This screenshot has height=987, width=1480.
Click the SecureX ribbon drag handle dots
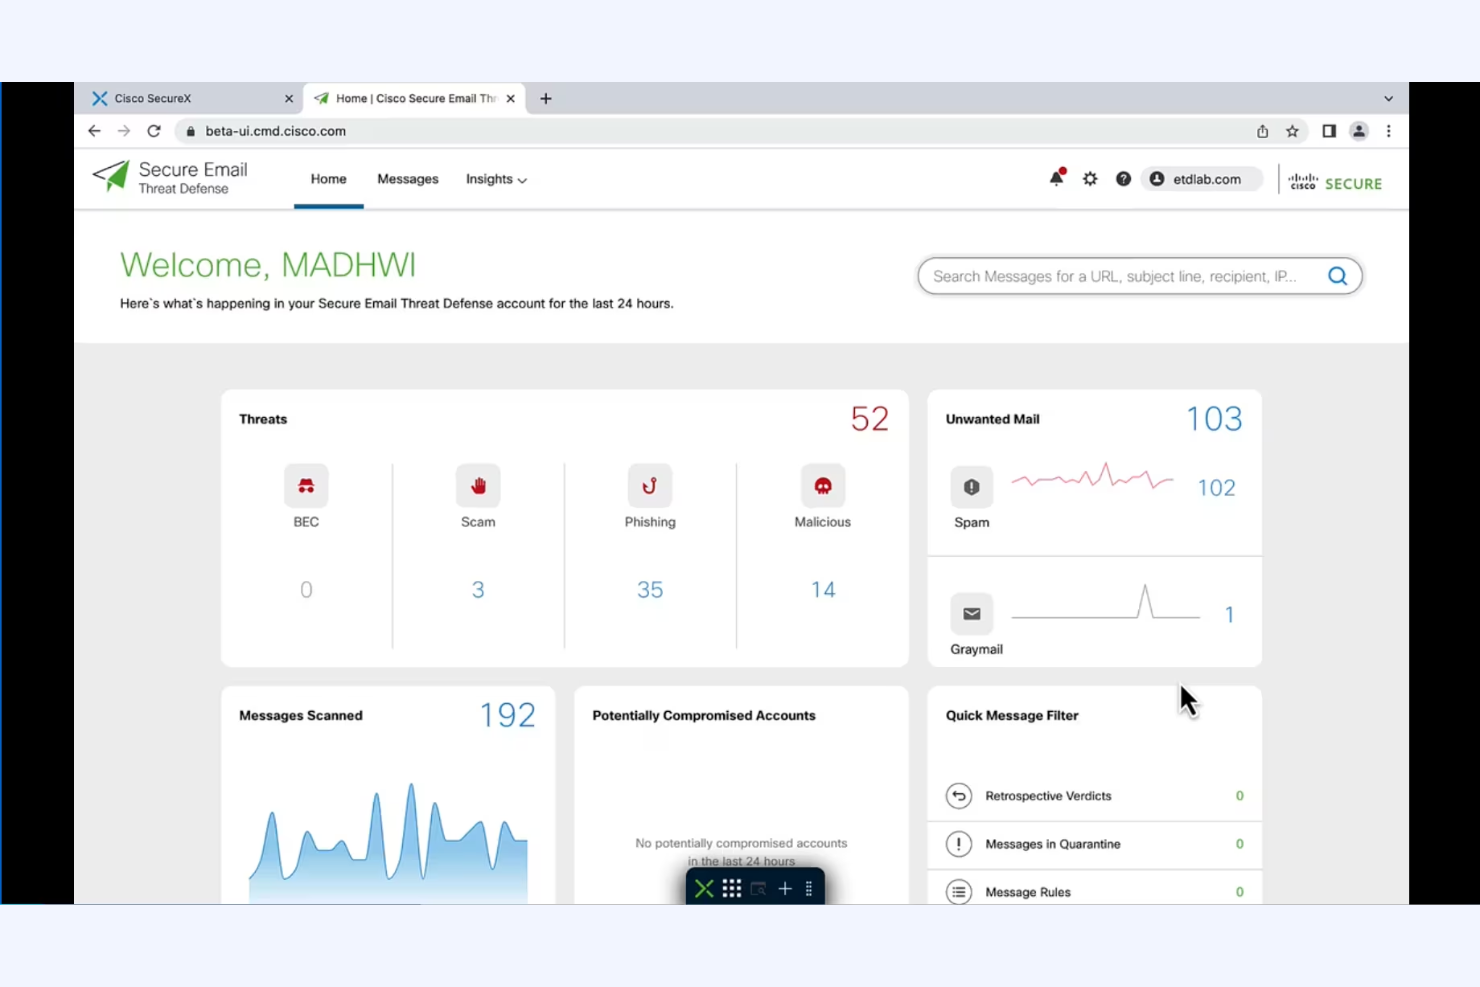click(x=809, y=888)
